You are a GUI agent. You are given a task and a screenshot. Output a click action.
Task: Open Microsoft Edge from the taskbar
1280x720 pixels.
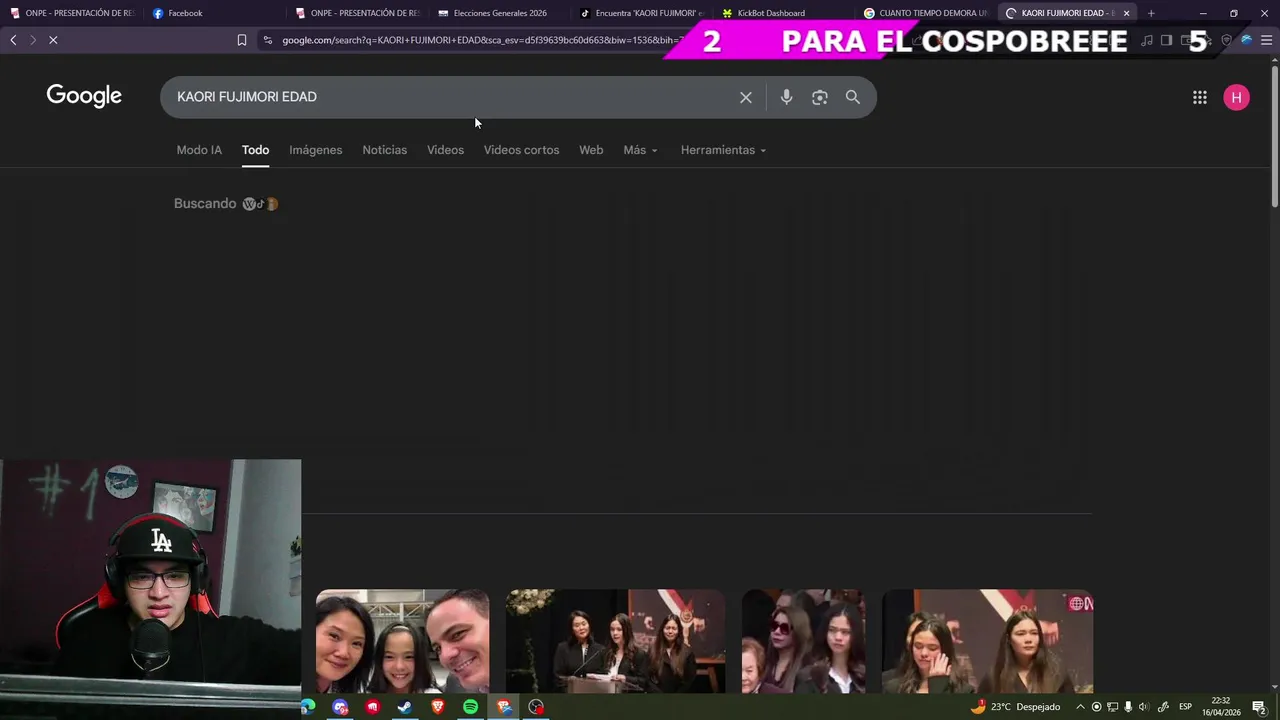pyautogui.click(x=308, y=707)
